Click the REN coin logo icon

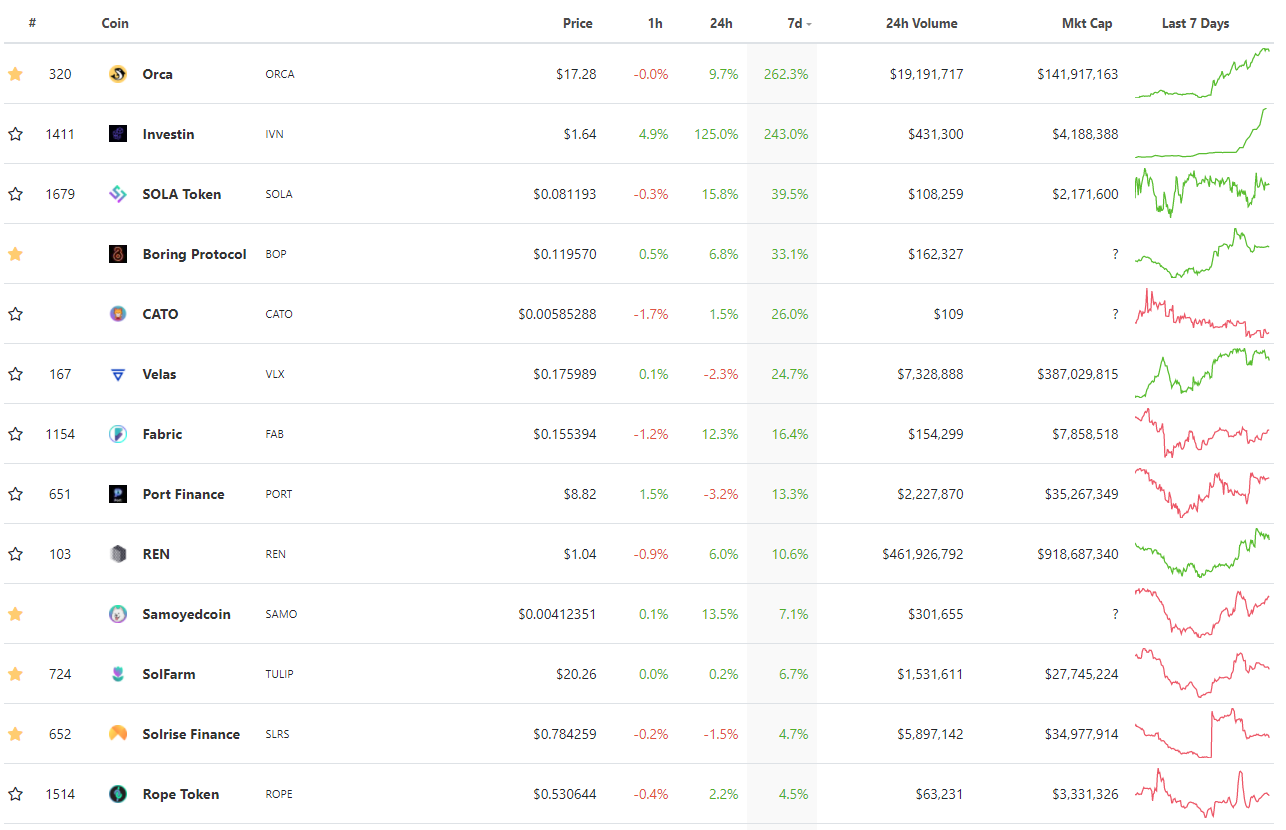click(x=118, y=554)
